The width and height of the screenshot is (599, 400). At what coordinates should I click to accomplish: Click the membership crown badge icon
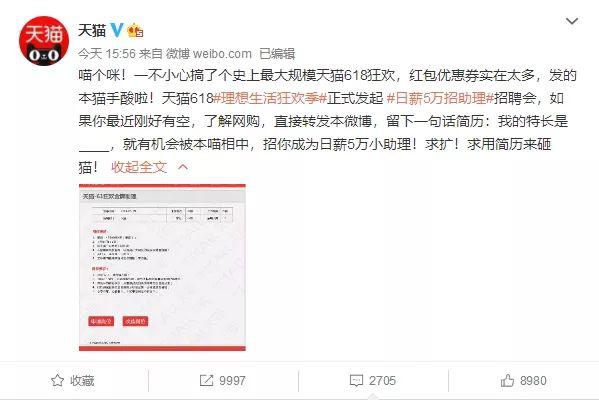[x=135, y=30]
